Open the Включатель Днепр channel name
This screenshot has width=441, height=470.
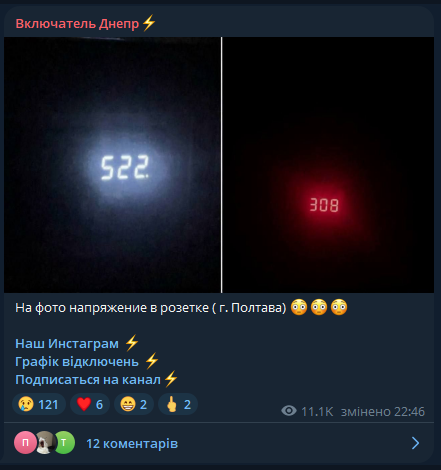(x=77, y=24)
